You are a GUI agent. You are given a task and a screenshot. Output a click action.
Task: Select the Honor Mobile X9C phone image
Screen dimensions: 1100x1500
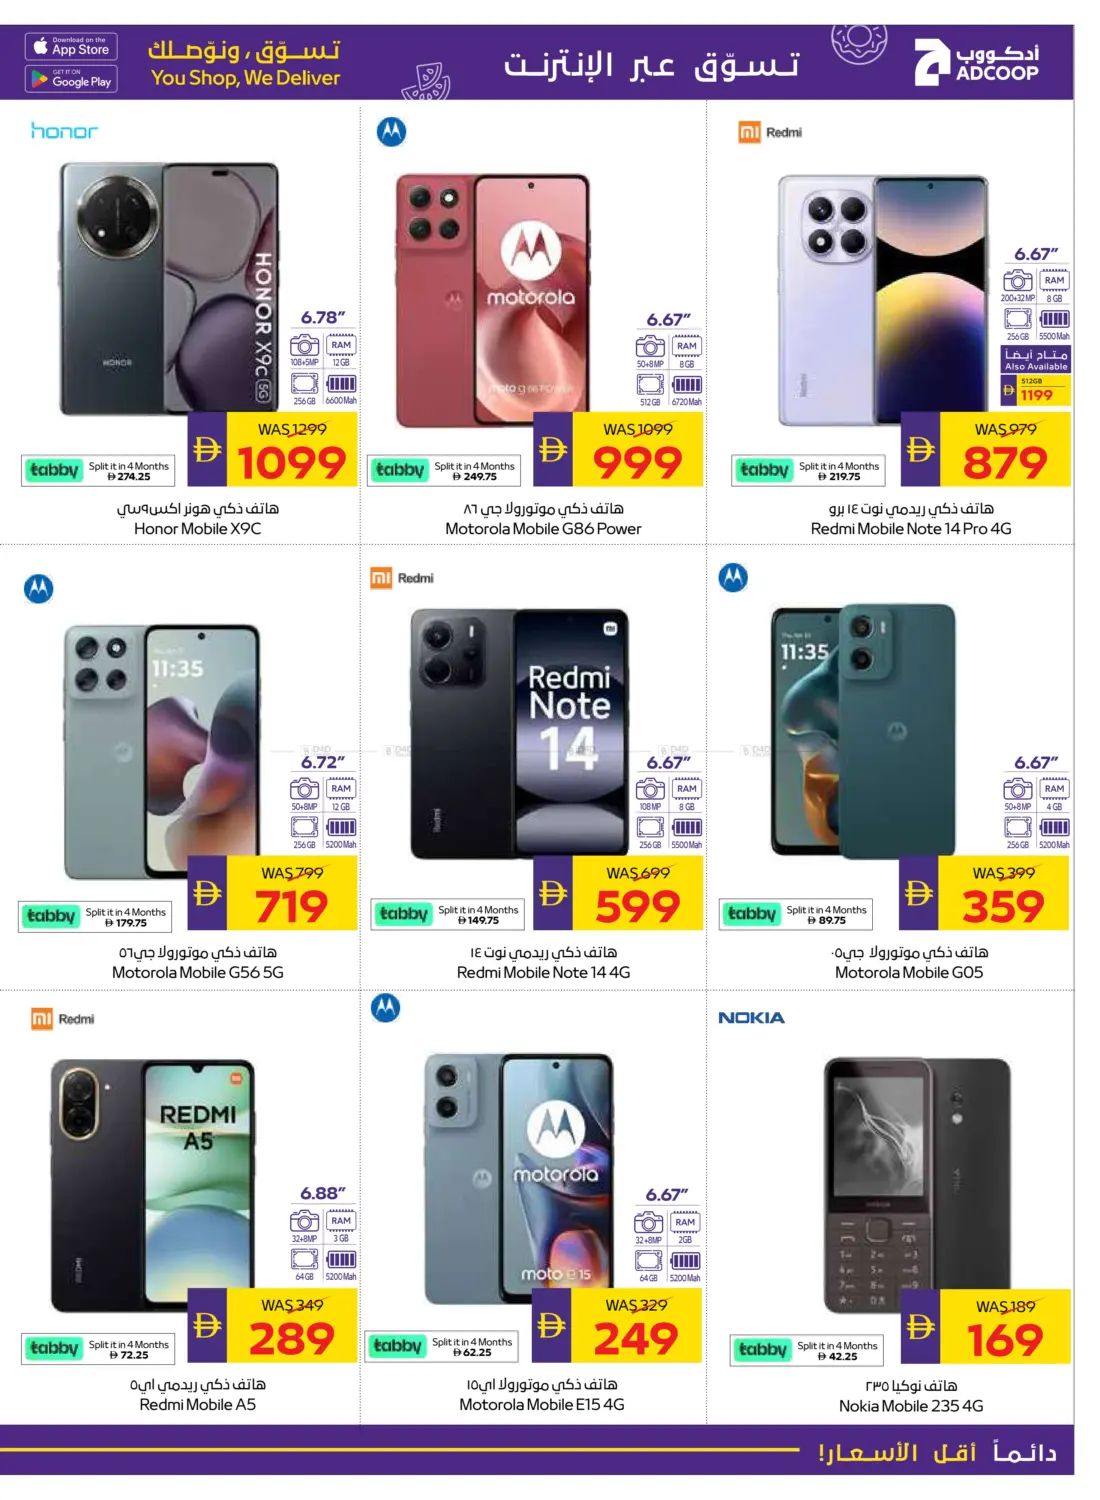pyautogui.click(x=168, y=289)
